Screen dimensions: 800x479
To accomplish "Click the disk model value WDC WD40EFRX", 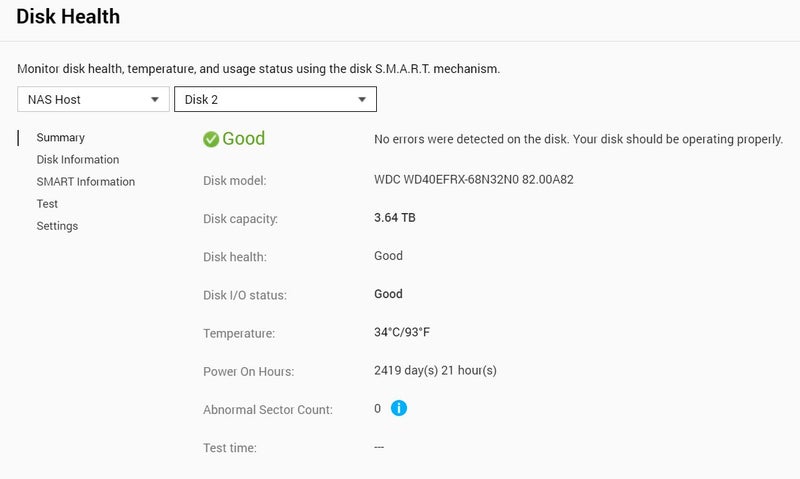I will [473, 180].
